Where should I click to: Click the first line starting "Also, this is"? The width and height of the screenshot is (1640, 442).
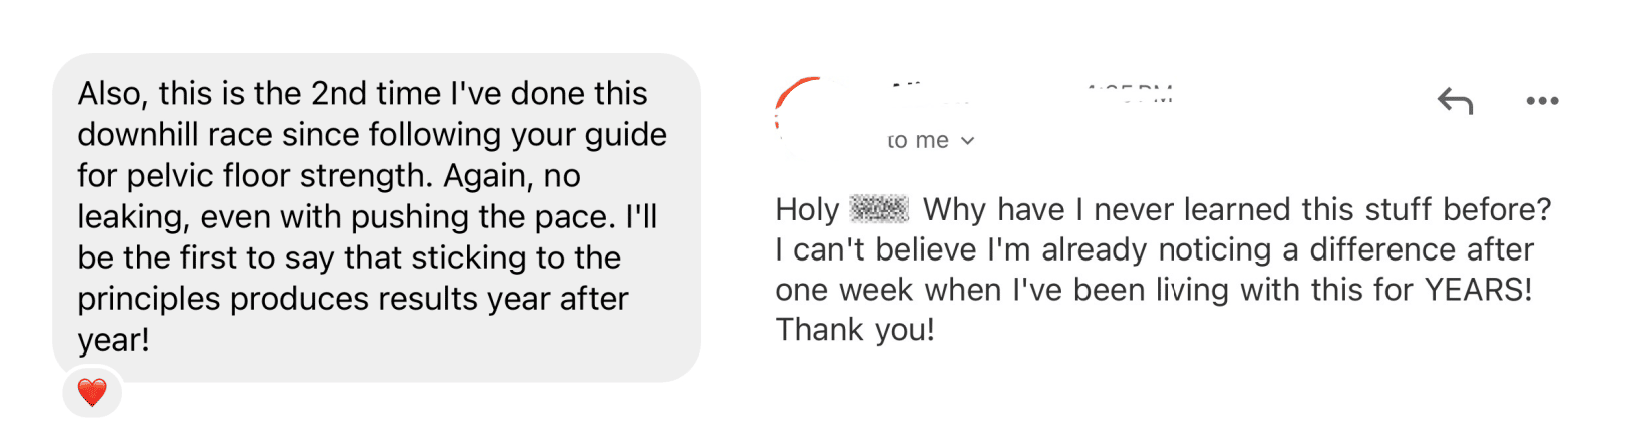point(362,93)
